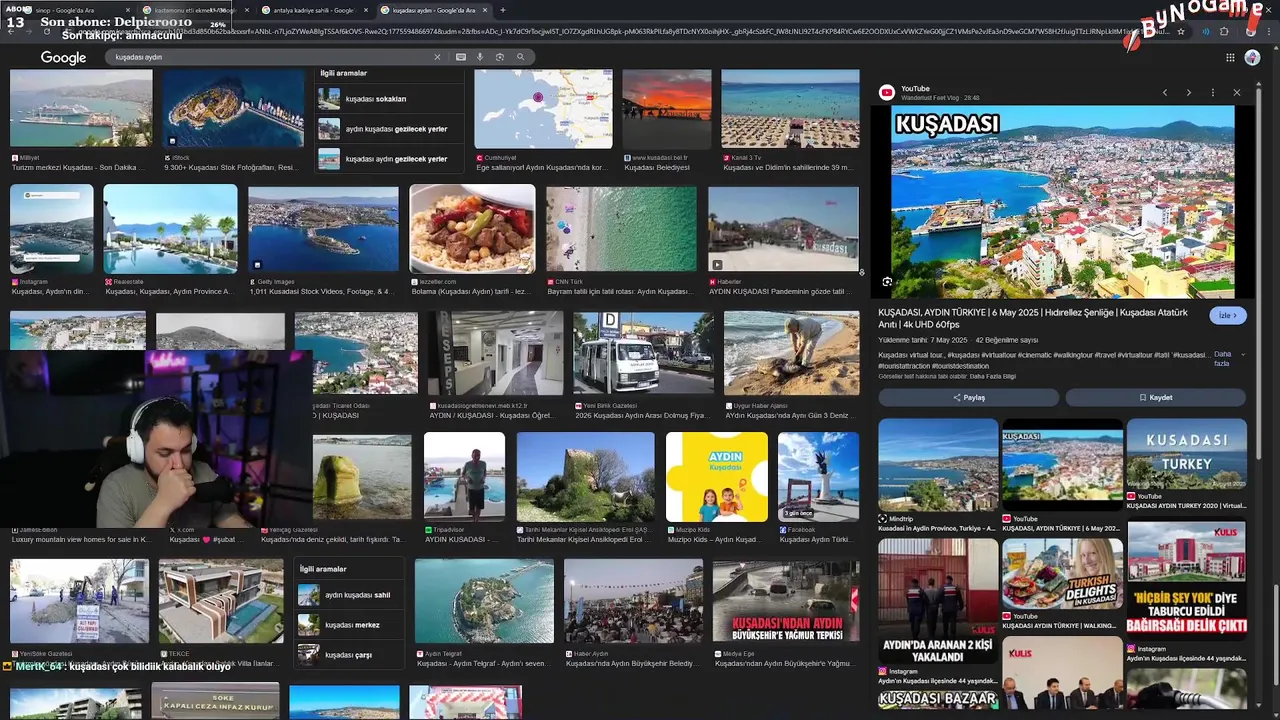Select the 'kuşadası aydın' tab
Viewport: 1280px width, 720px height.
(435, 10)
